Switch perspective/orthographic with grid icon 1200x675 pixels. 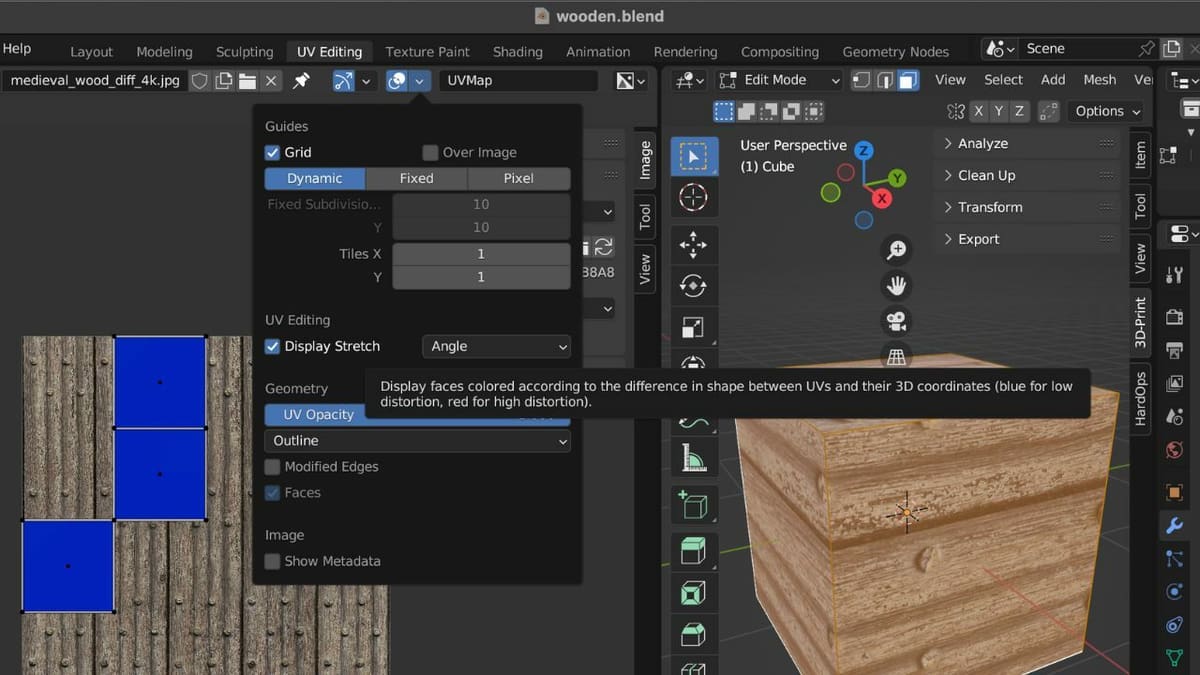coord(896,356)
